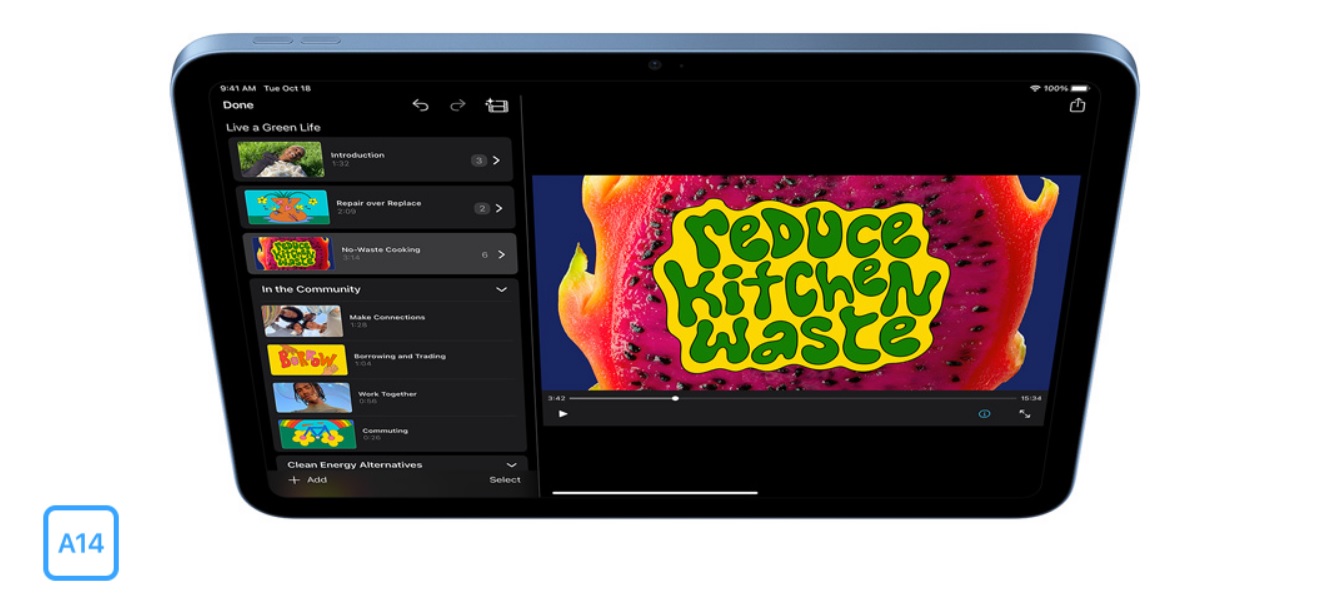1318x601 pixels.
Task: Tap the Select button
Action: pyautogui.click(x=505, y=480)
